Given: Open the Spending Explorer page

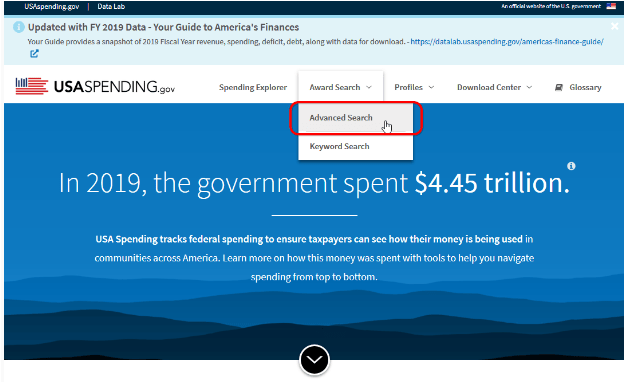Looking at the screenshot, I should 253,87.
